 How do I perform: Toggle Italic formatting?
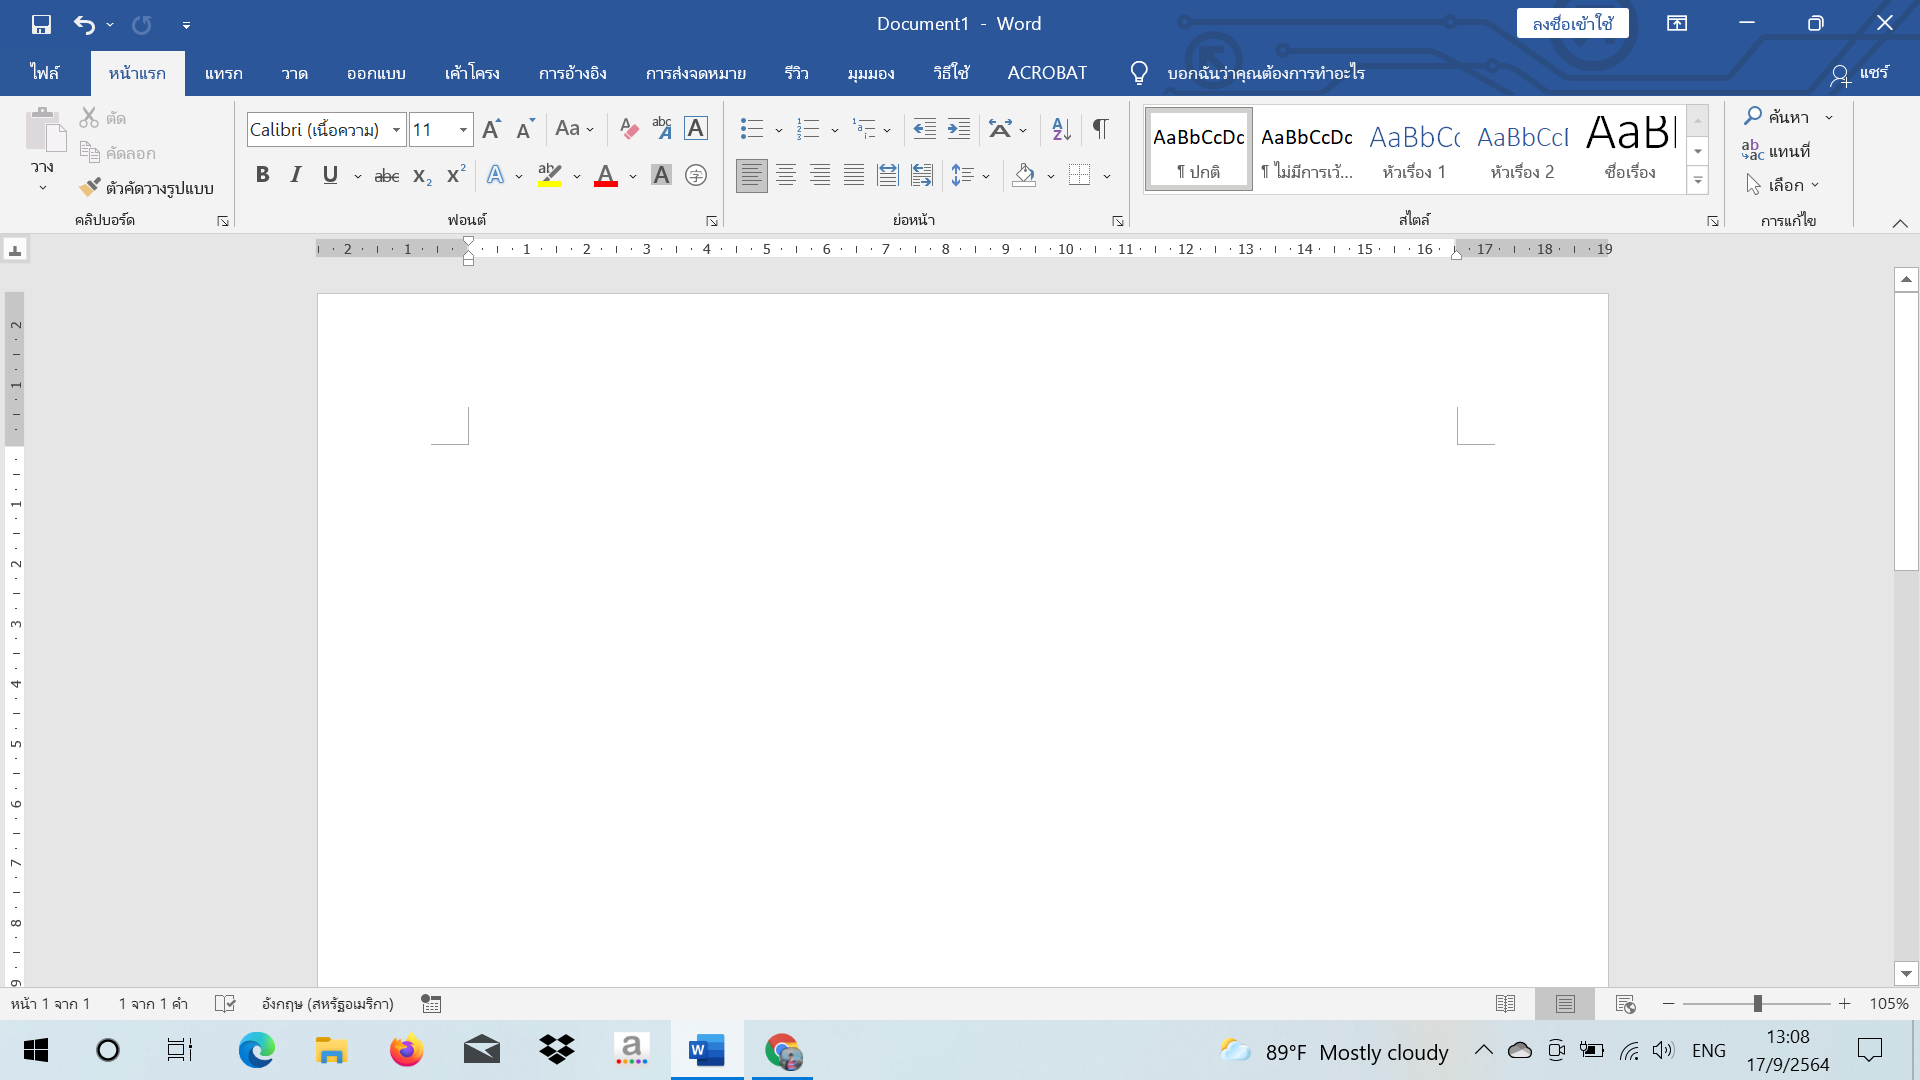(296, 176)
